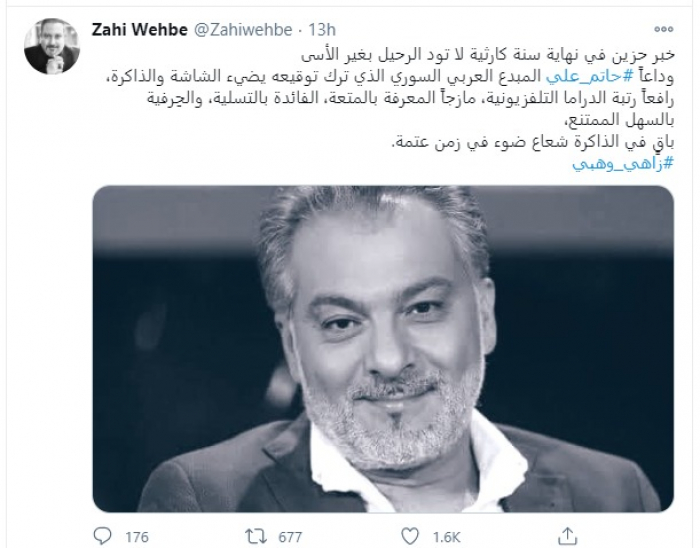700x548 pixels.
Task: Click the tweet's first line starting خبر حزين
Action: click(487, 55)
